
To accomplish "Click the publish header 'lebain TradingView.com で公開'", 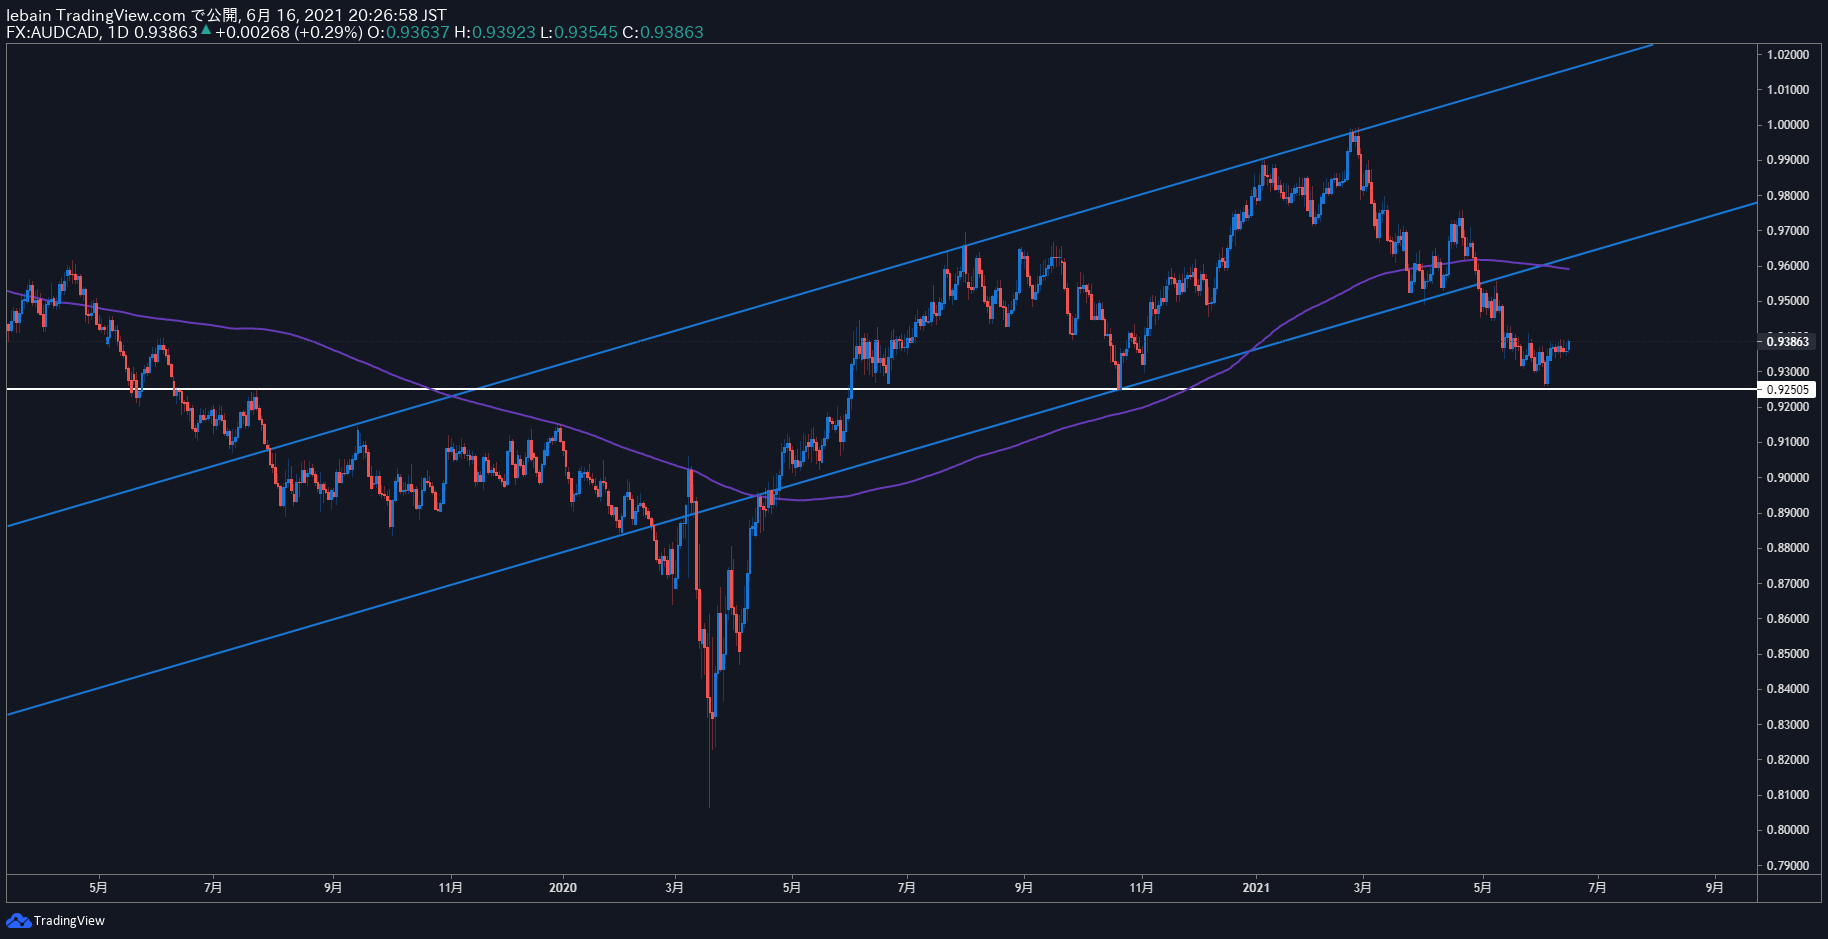I will (x=122, y=15).
